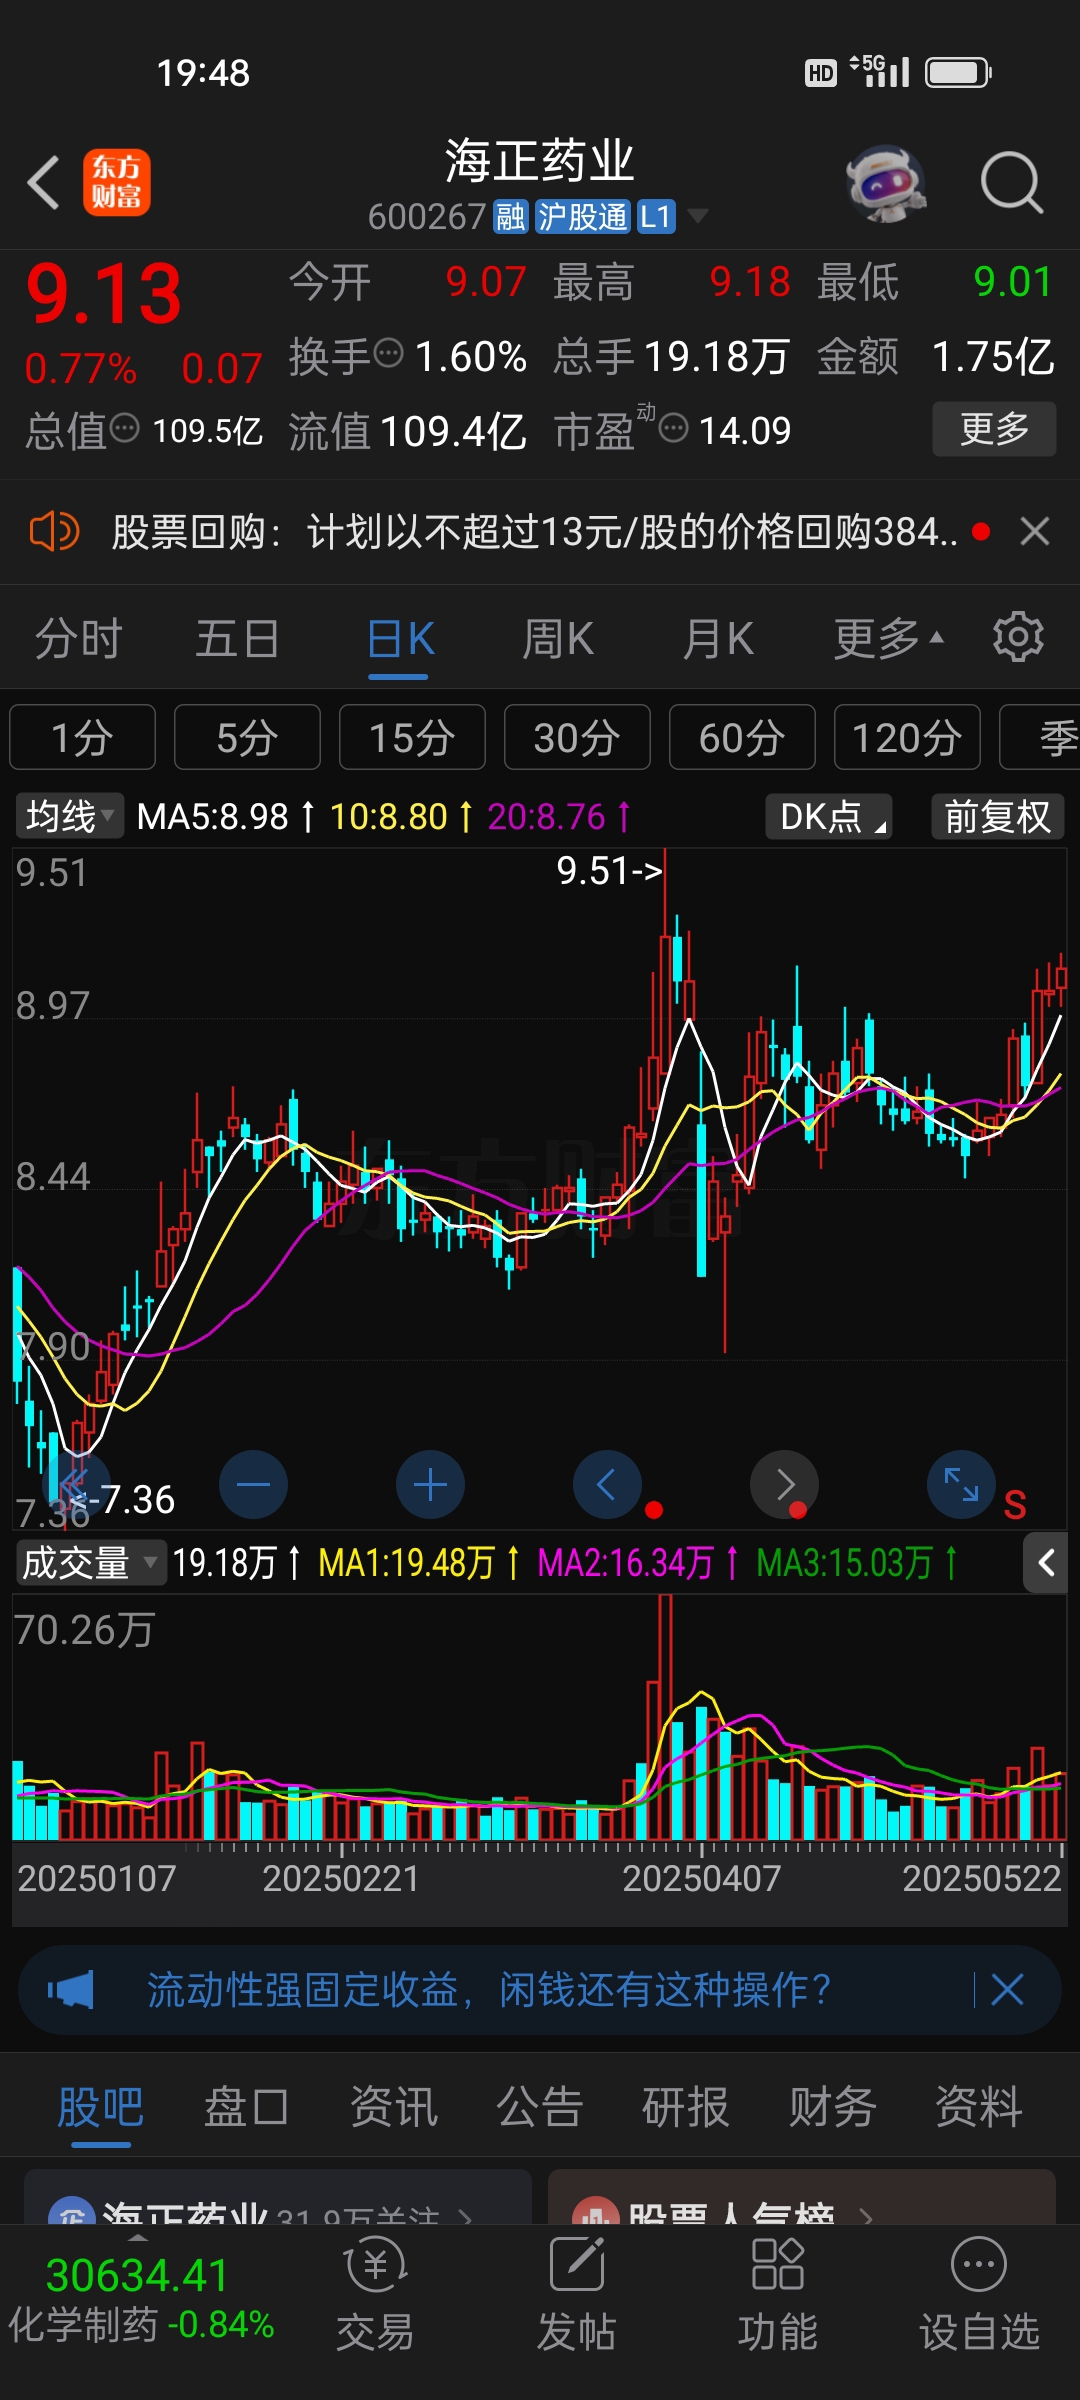Open the robot assistant avatar
The width and height of the screenshot is (1080, 2400).
tap(885, 183)
